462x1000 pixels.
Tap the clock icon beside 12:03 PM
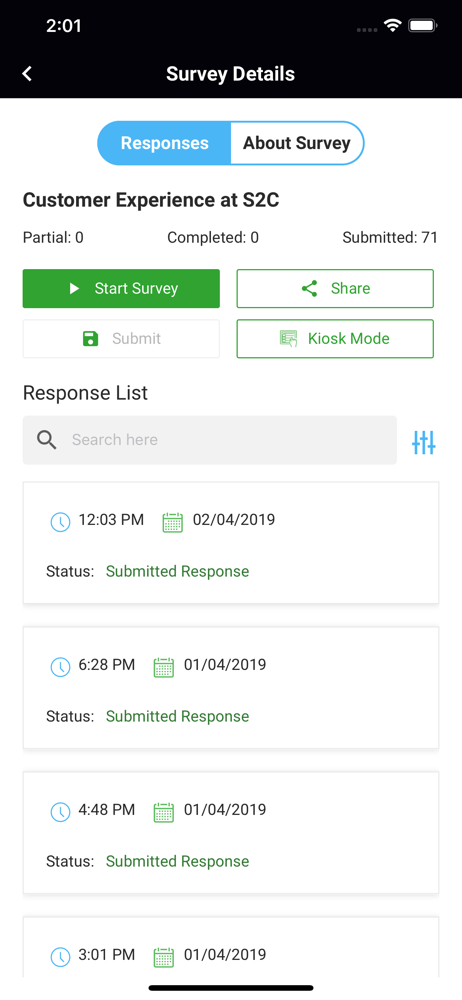pos(60,522)
